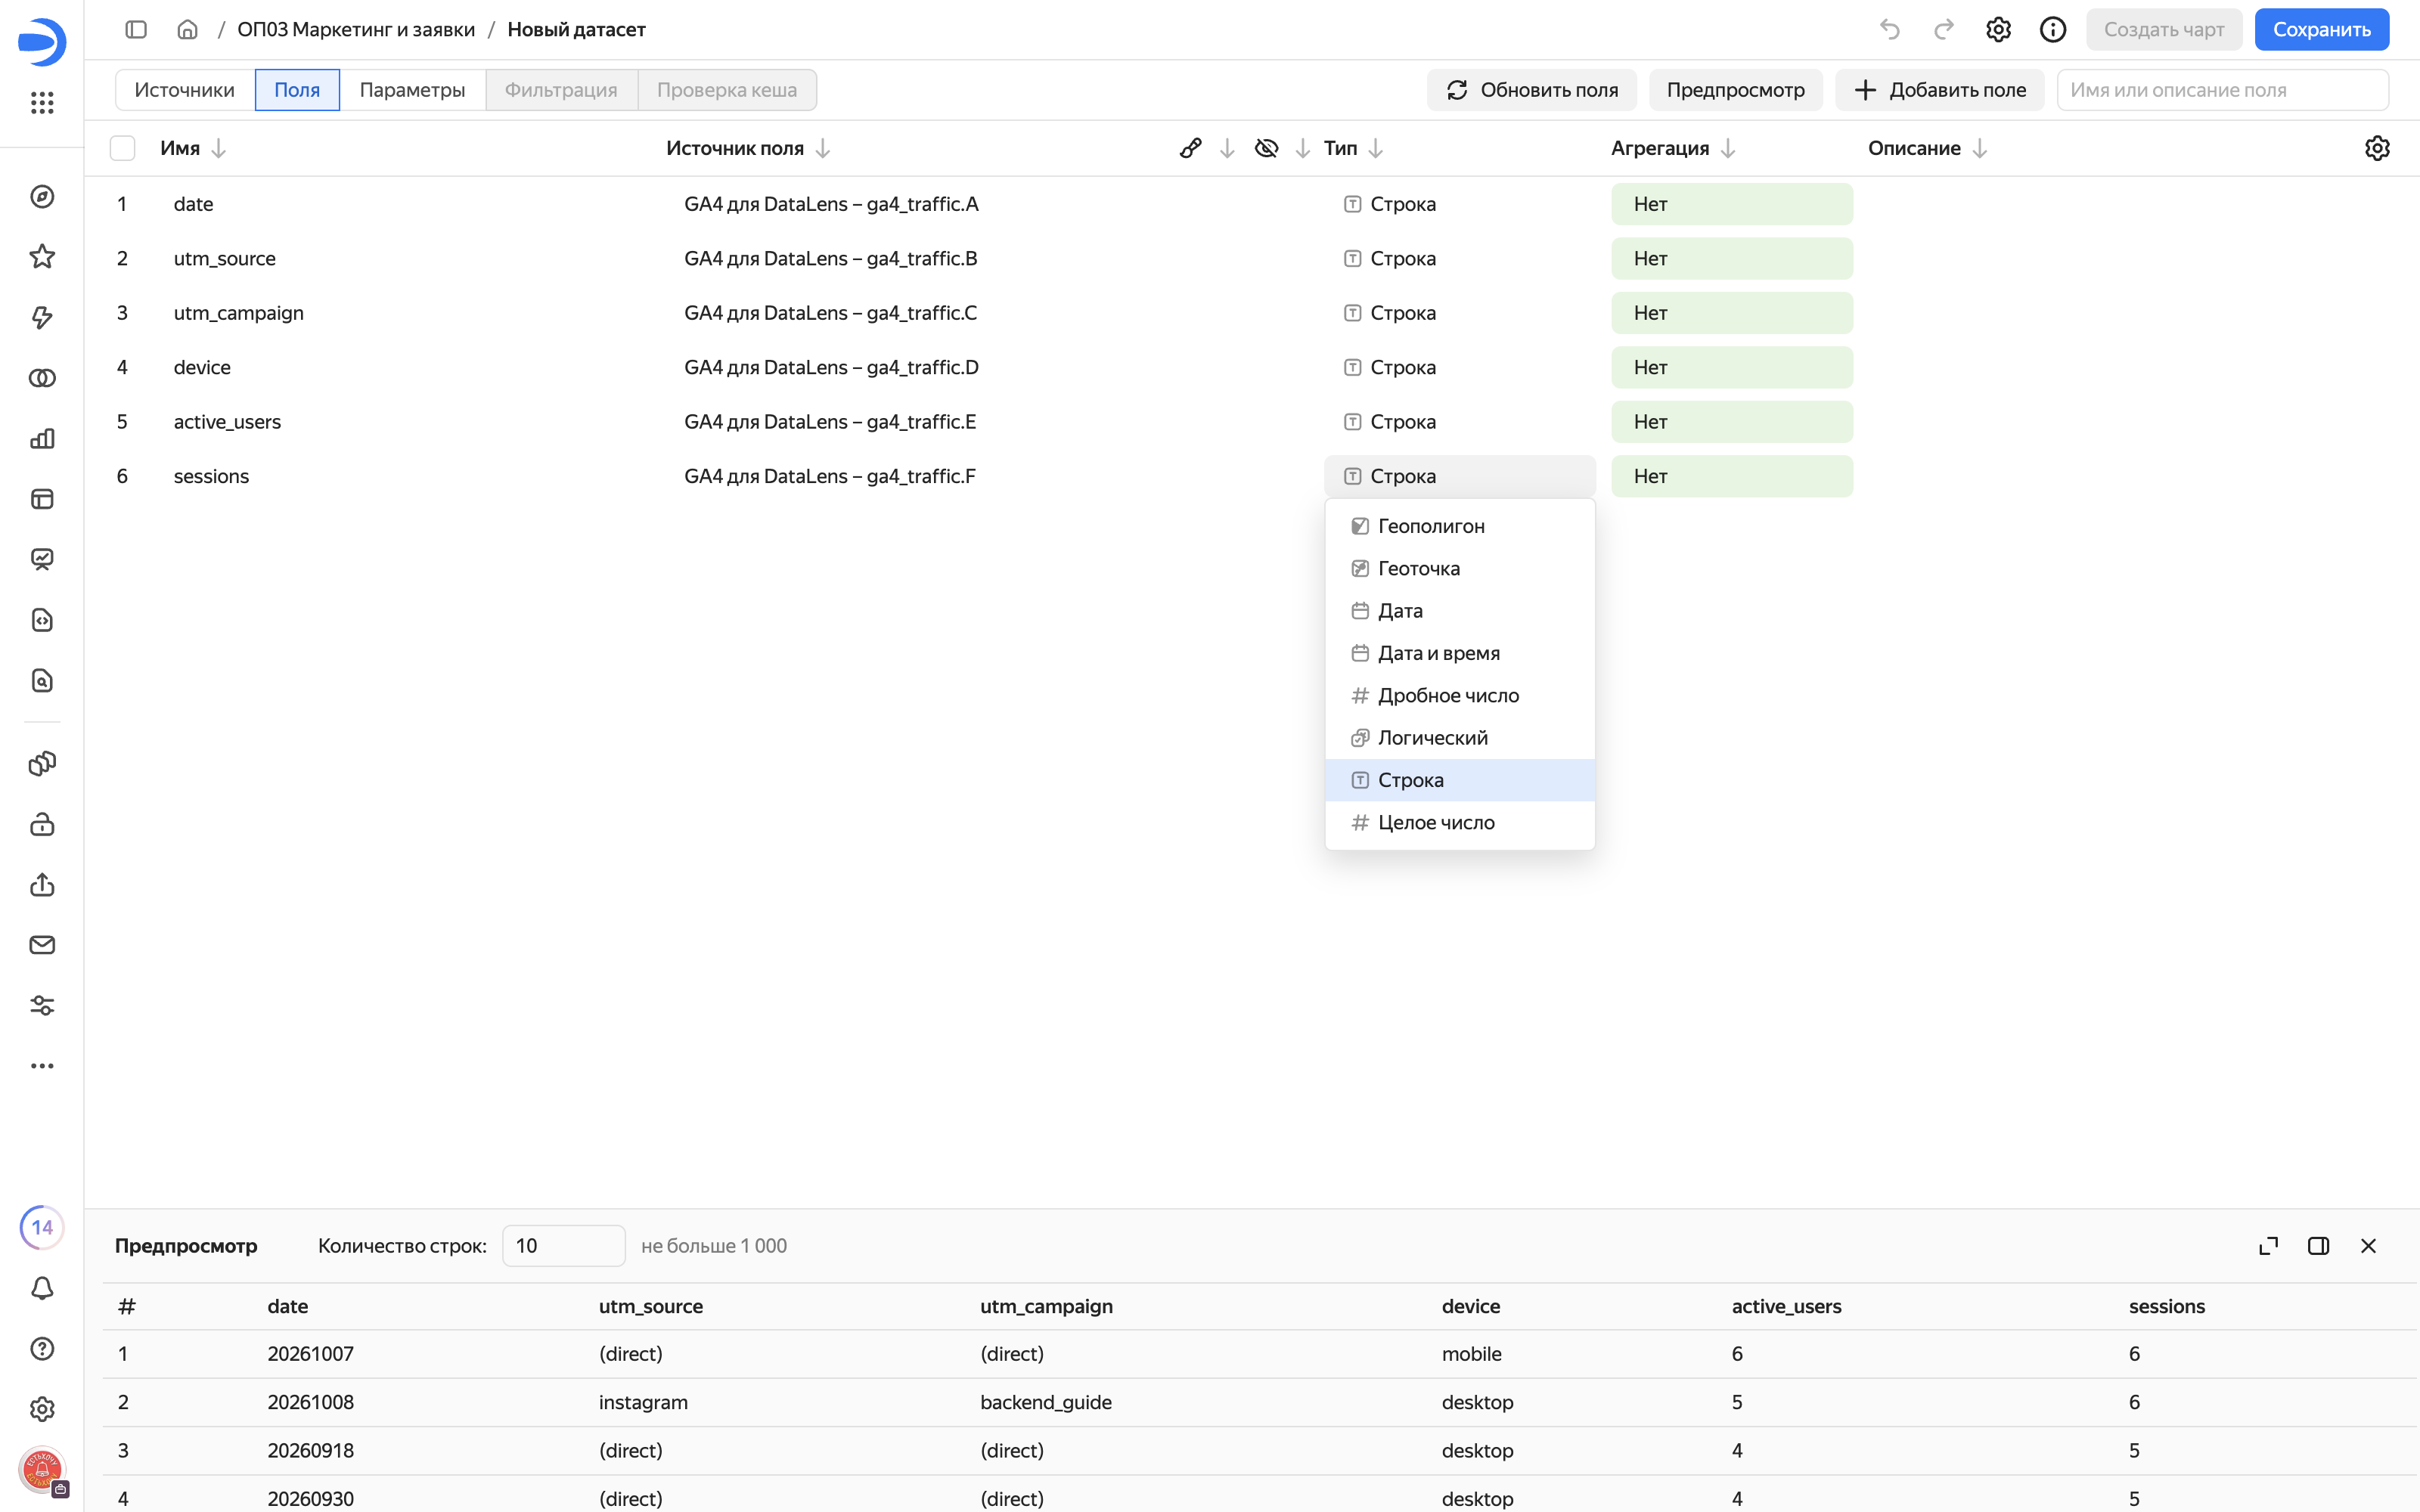
Task: Open the mail envelope icon in sidebar
Action: (42, 945)
